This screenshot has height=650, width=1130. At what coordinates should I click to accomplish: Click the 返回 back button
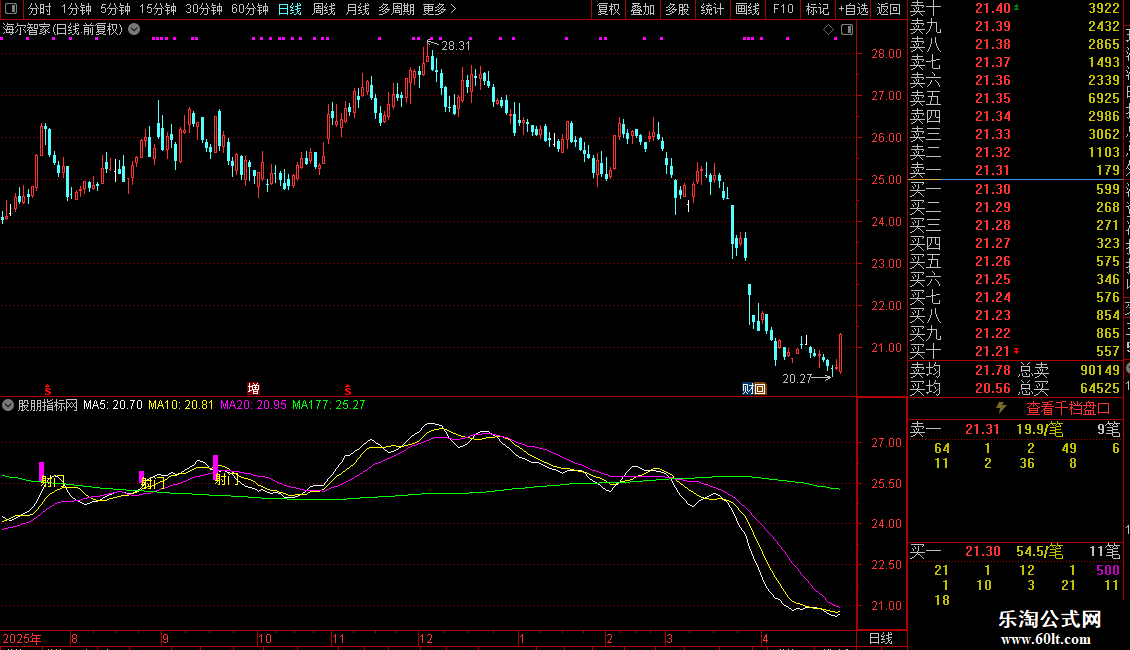[x=889, y=9]
